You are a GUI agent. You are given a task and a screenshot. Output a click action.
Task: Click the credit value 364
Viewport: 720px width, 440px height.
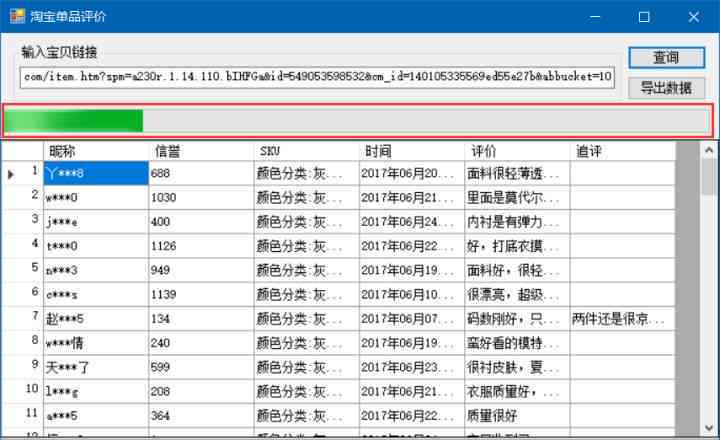(201, 416)
